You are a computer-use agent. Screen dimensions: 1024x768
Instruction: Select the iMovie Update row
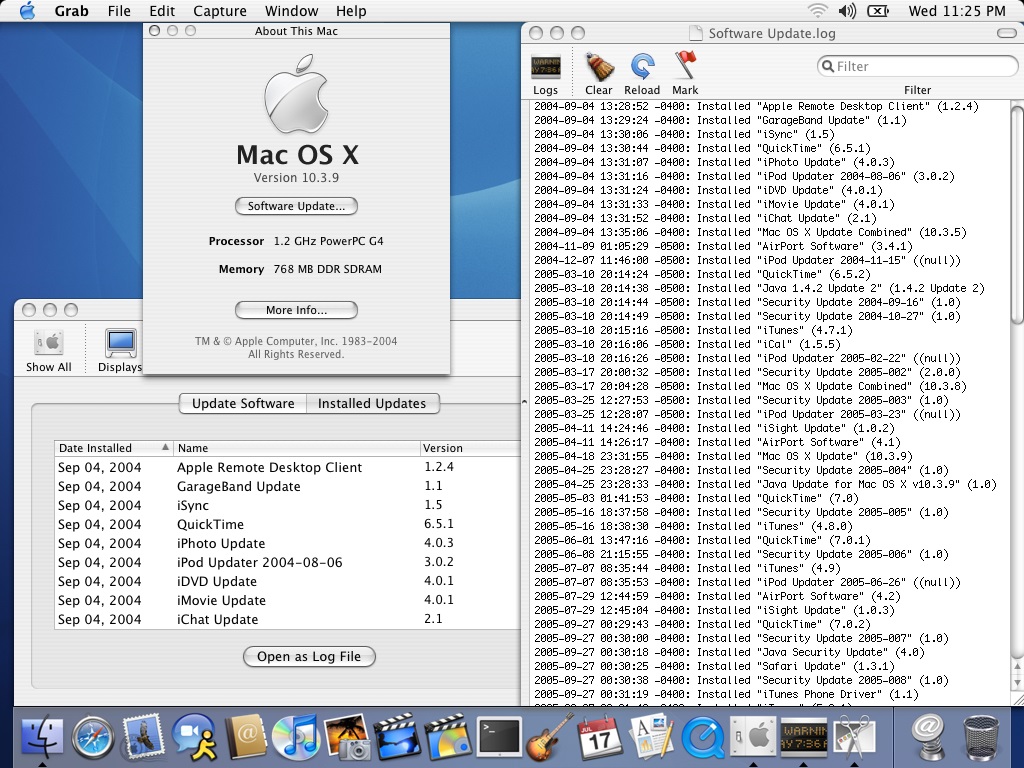pyautogui.click(x=287, y=600)
